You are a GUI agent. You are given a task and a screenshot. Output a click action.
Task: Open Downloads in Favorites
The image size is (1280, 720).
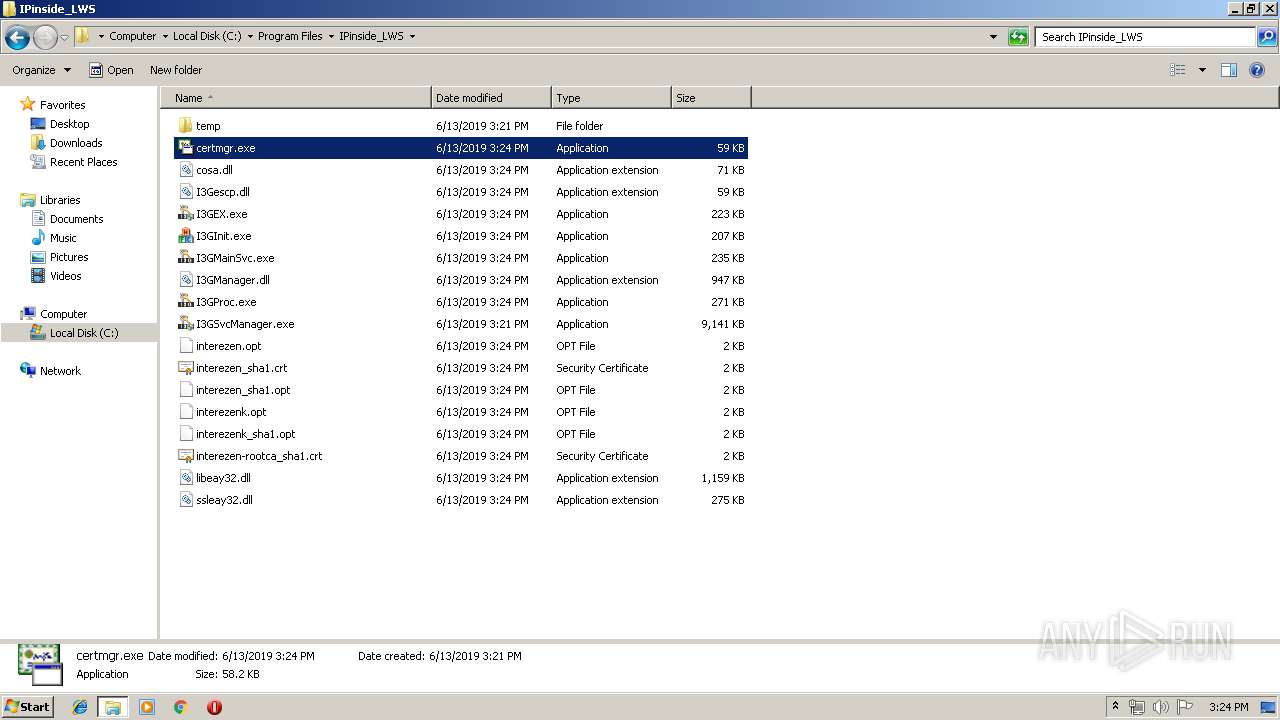point(76,143)
